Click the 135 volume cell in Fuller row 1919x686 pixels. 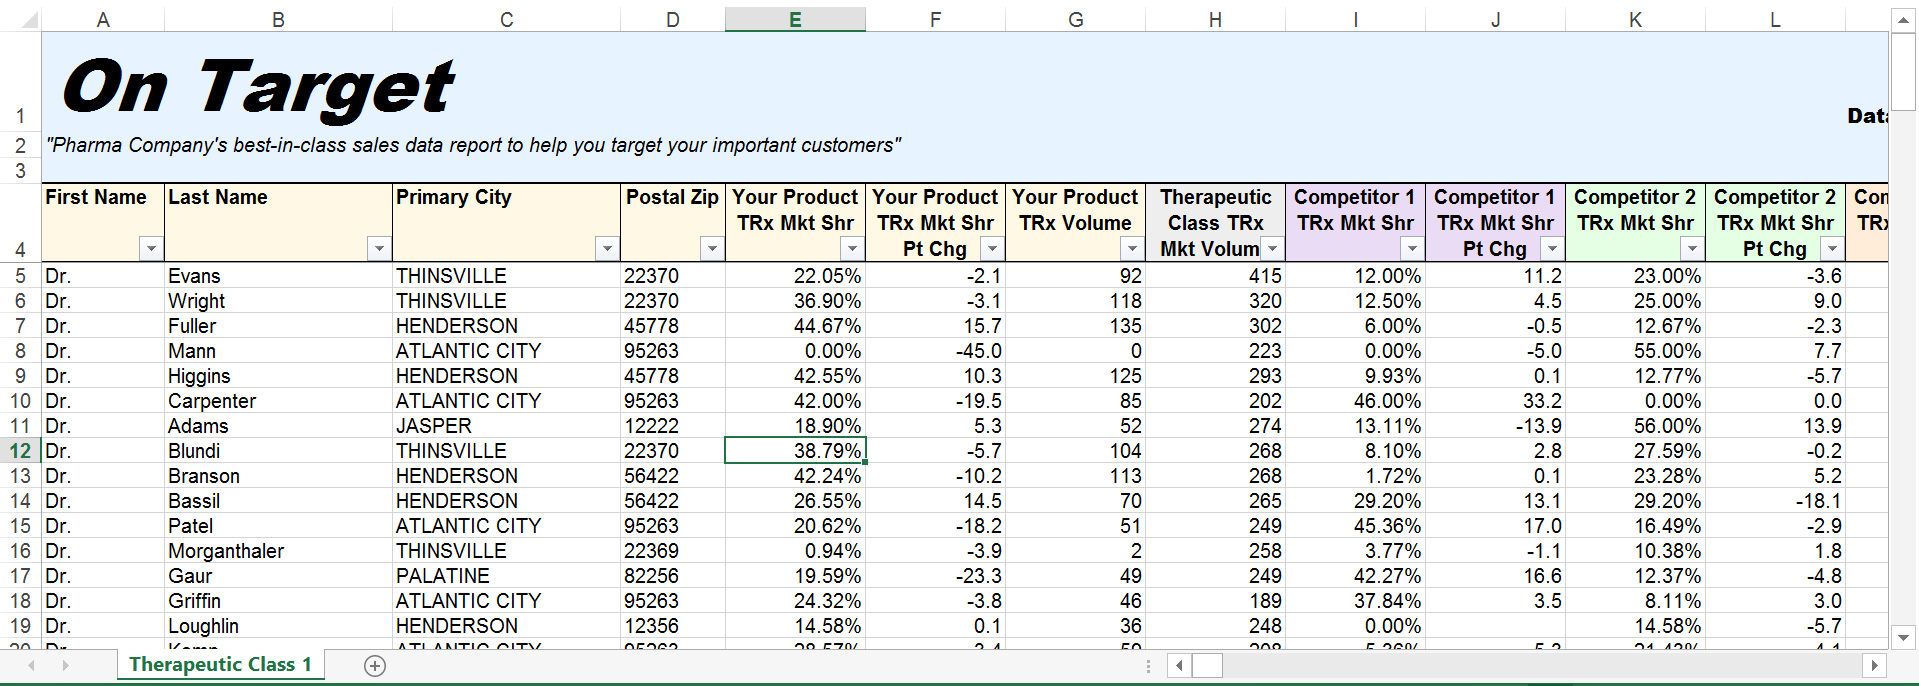(1075, 326)
